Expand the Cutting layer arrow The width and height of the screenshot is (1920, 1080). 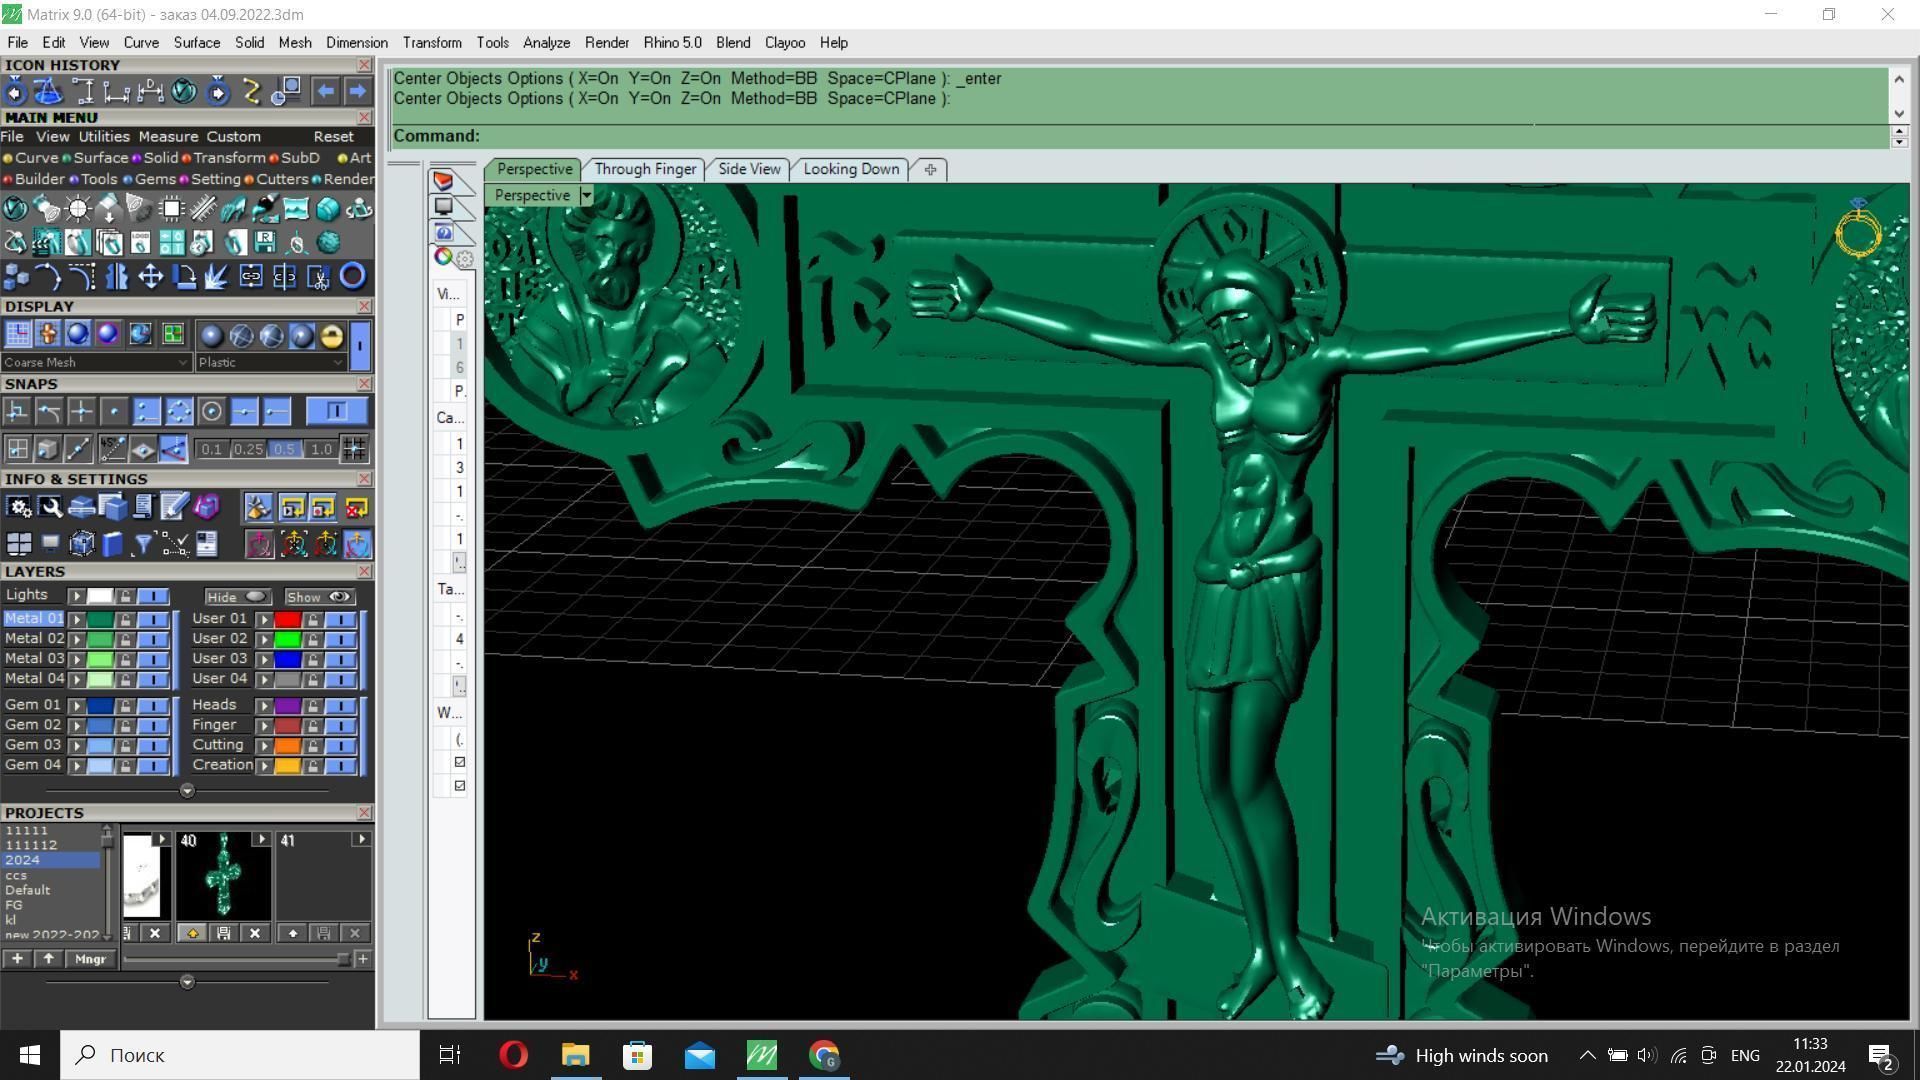(x=264, y=746)
